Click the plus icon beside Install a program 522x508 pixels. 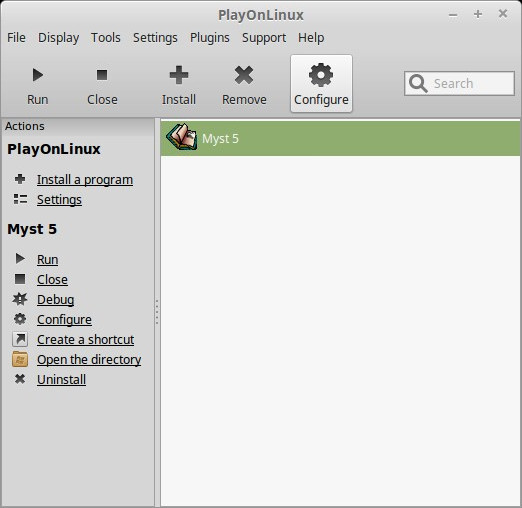(20, 179)
